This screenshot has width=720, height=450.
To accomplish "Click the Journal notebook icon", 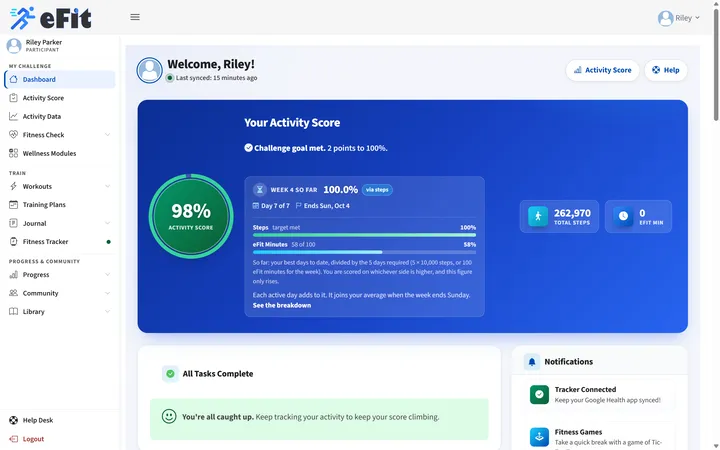I will [x=13, y=223].
